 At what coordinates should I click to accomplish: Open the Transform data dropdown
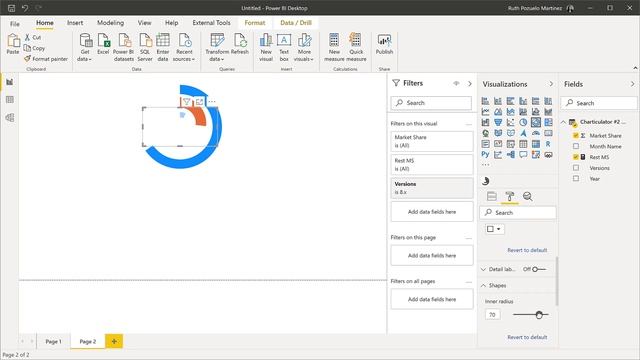tap(217, 47)
